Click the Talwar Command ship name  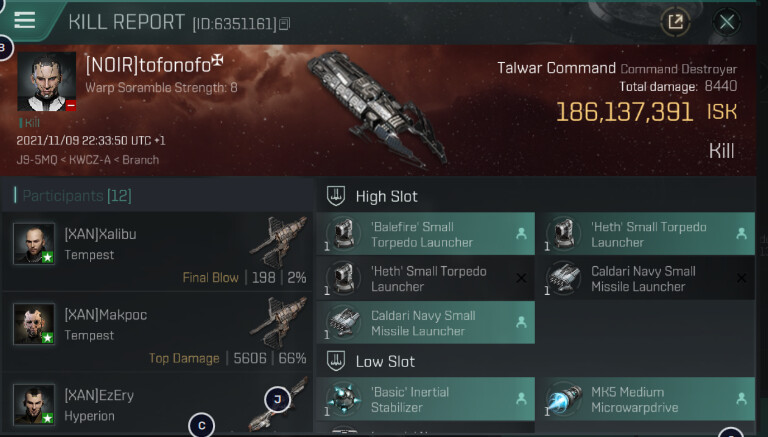(x=556, y=68)
